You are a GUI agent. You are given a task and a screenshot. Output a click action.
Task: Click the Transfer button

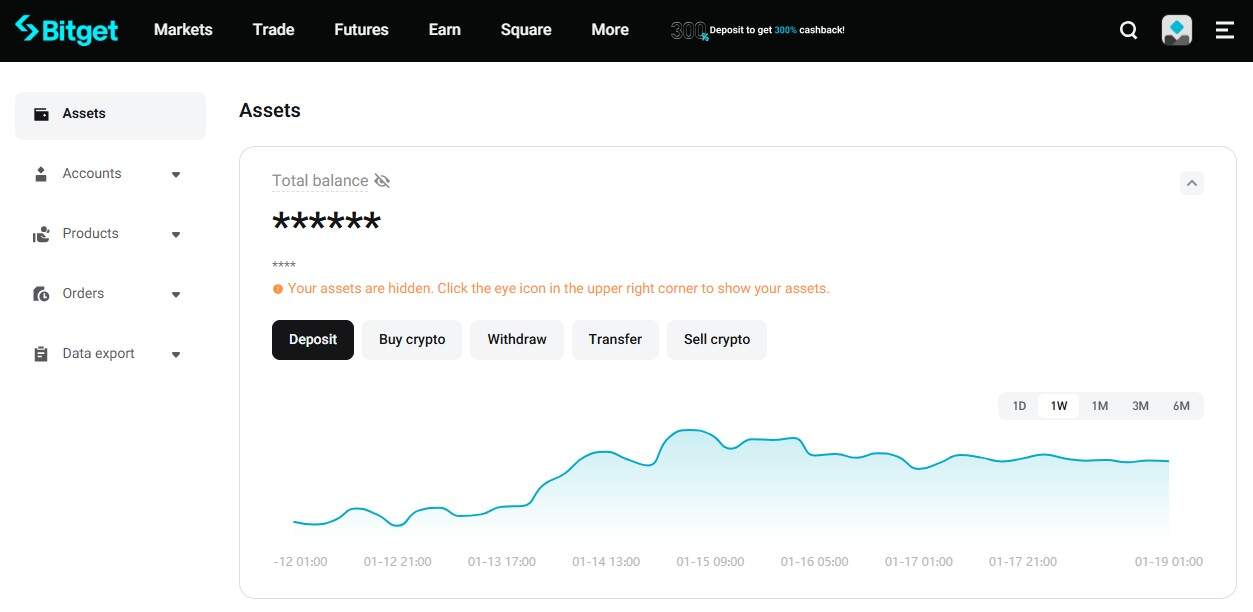coord(615,340)
